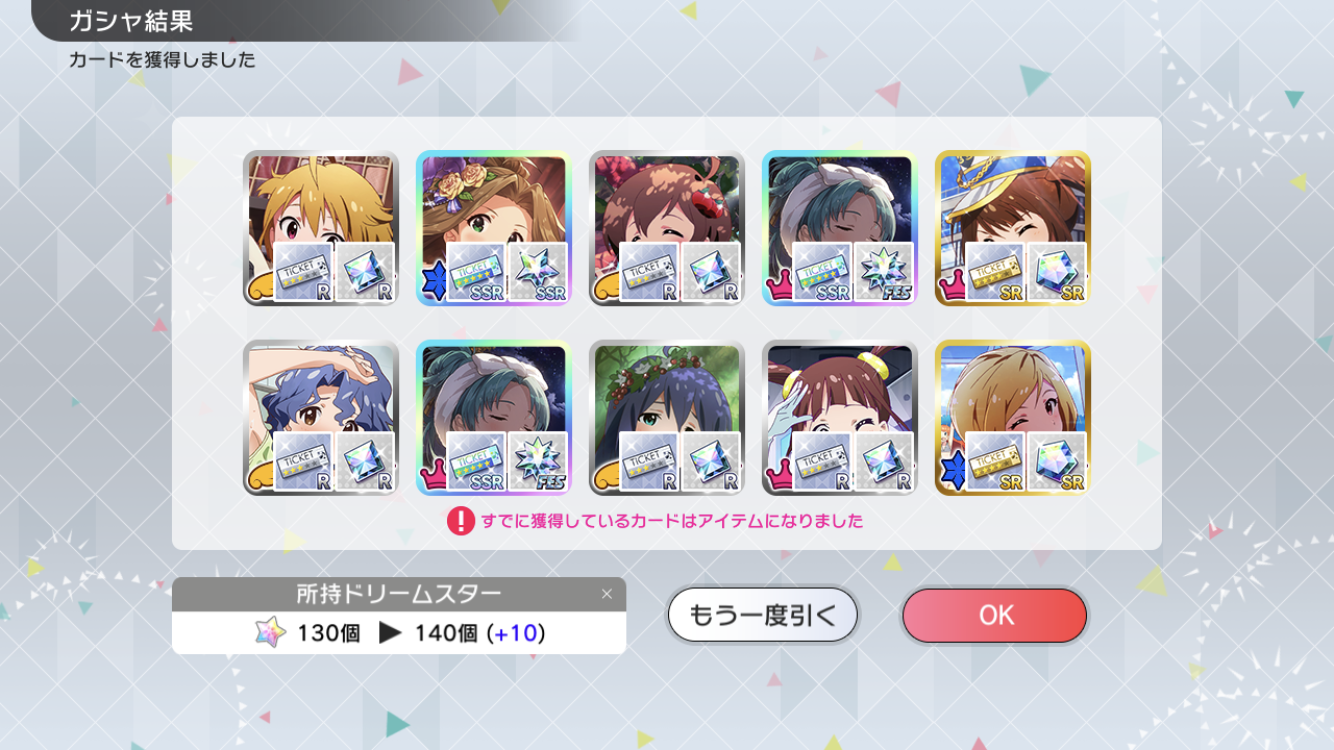Click the rainbow Dream Star icon
The height and width of the screenshot is (750, 1334).
[x=270, y=633]
